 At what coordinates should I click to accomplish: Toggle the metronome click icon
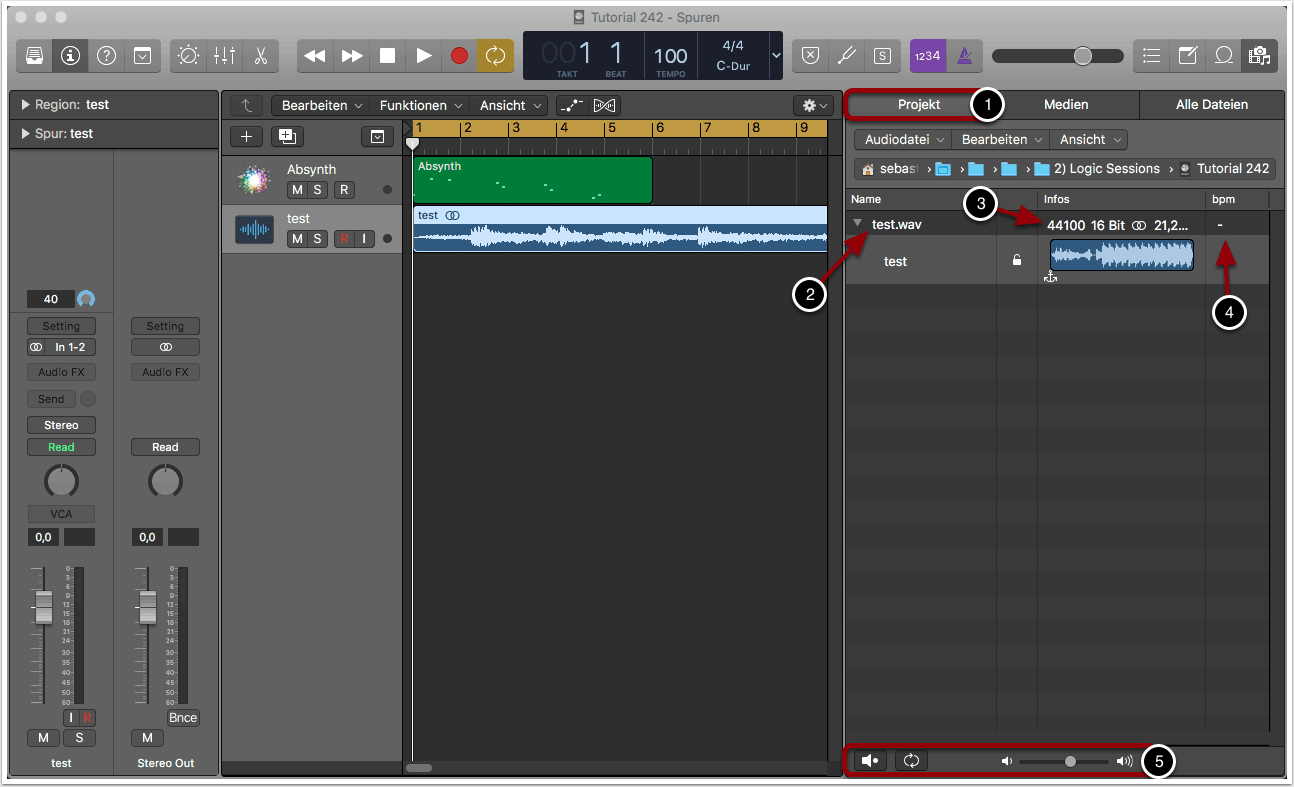(x=964, y=56)
